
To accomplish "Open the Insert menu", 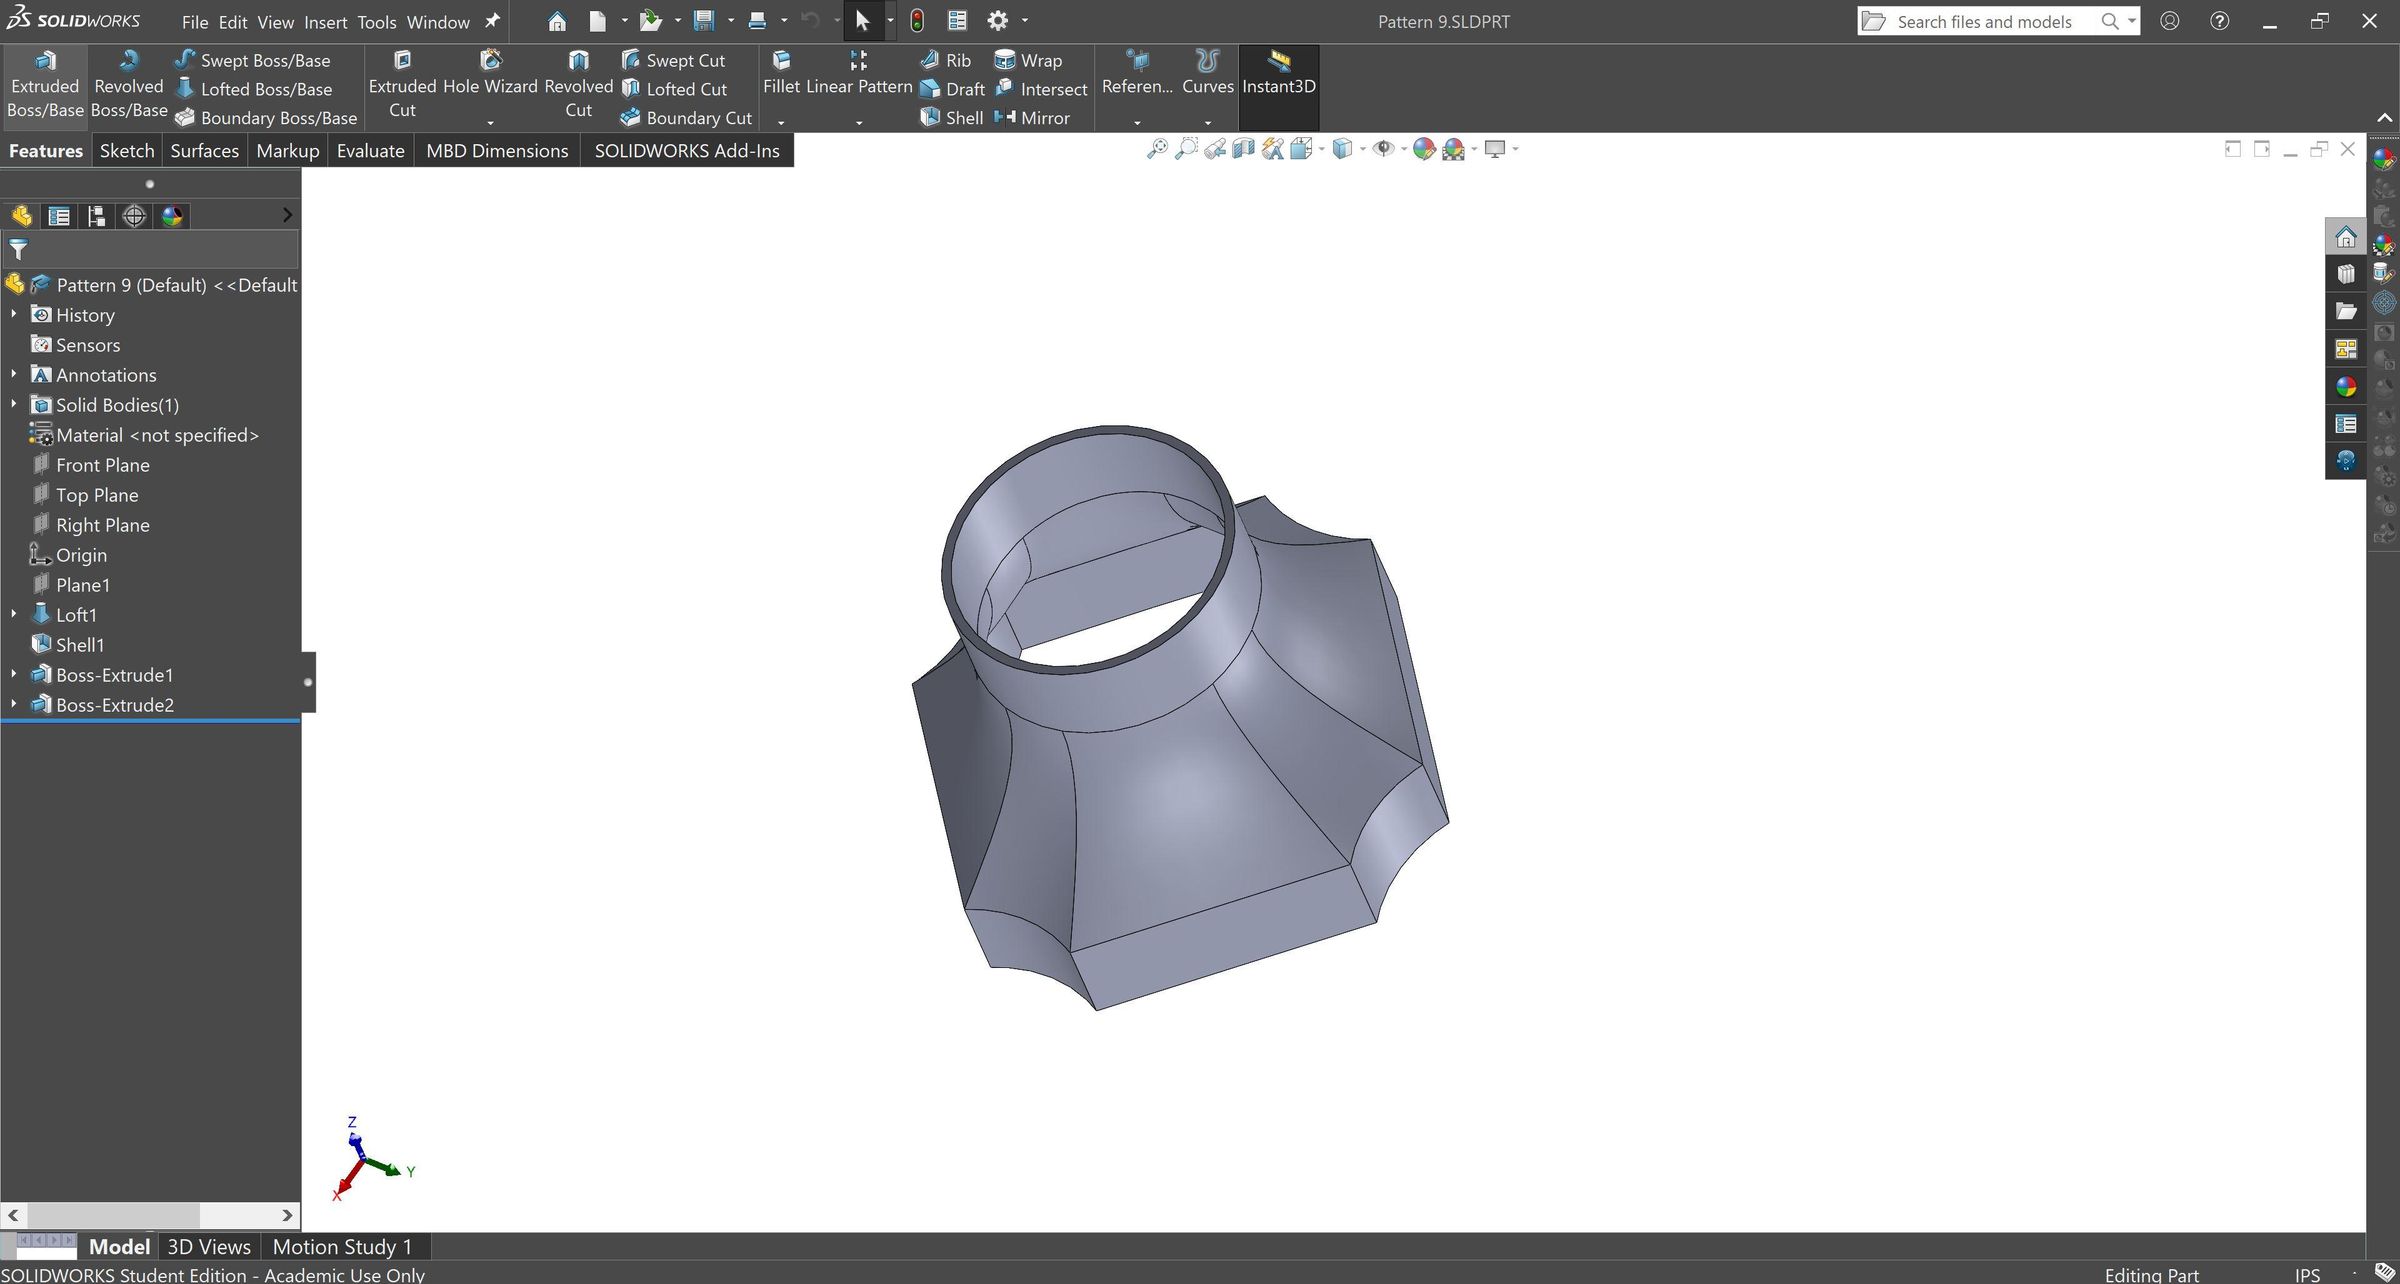I will click(x=325, y=21).
